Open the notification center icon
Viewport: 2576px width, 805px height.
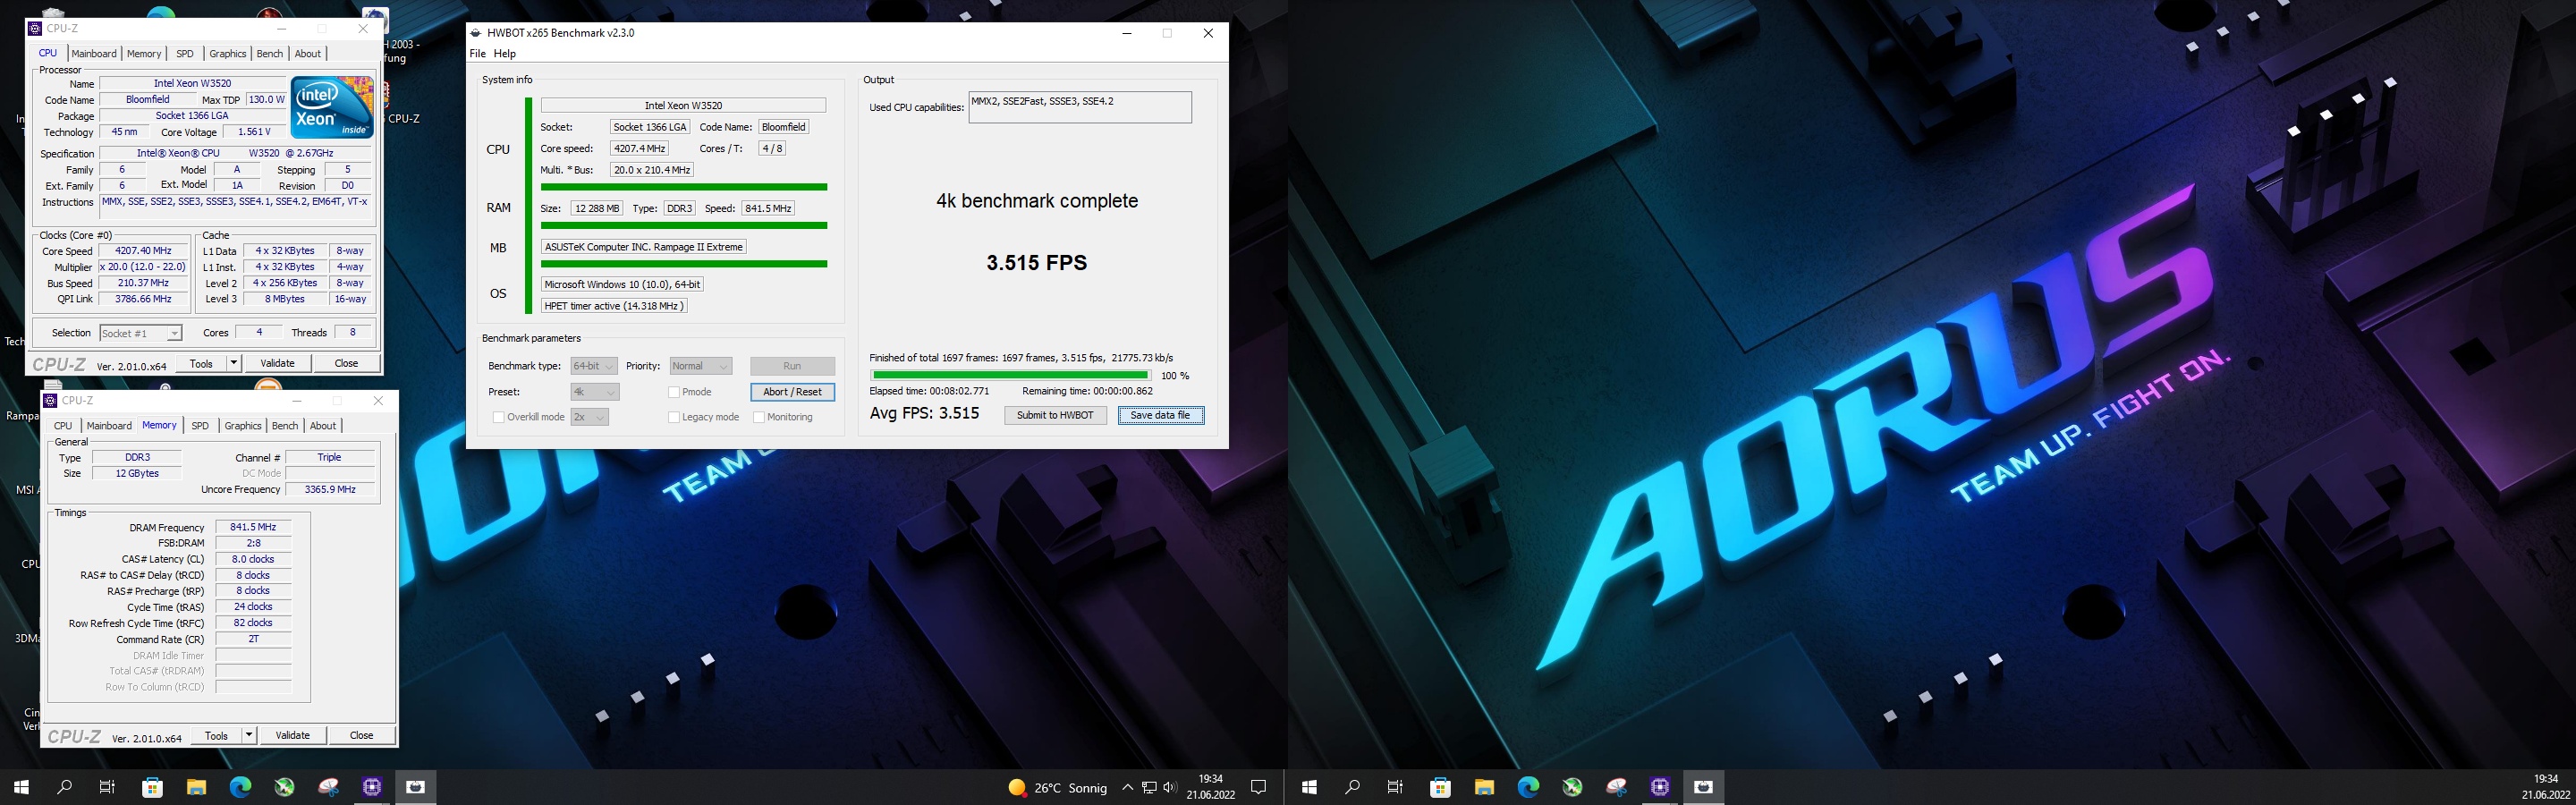click(x=1259, y=787)
